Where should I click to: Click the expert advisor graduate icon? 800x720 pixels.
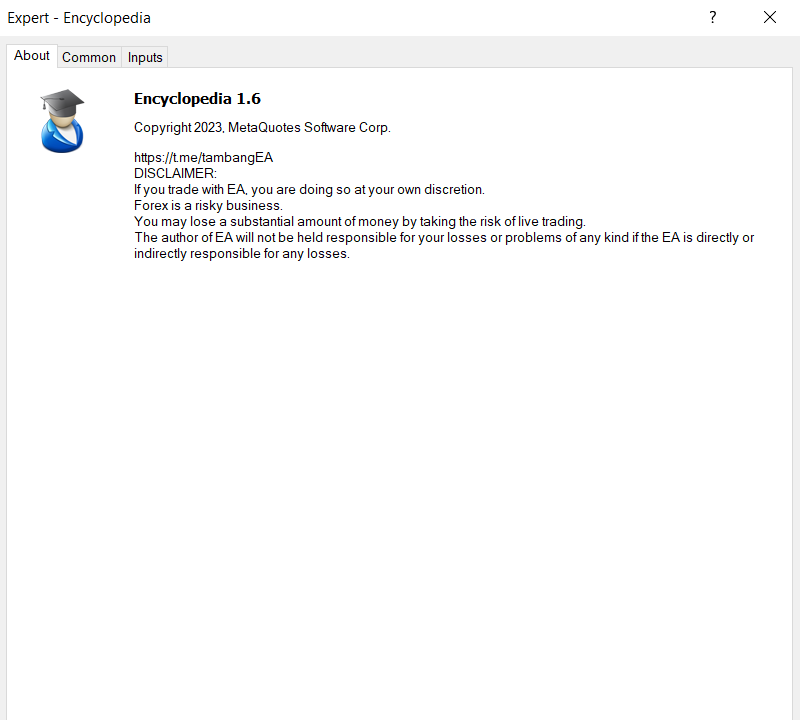coord(62,121)
